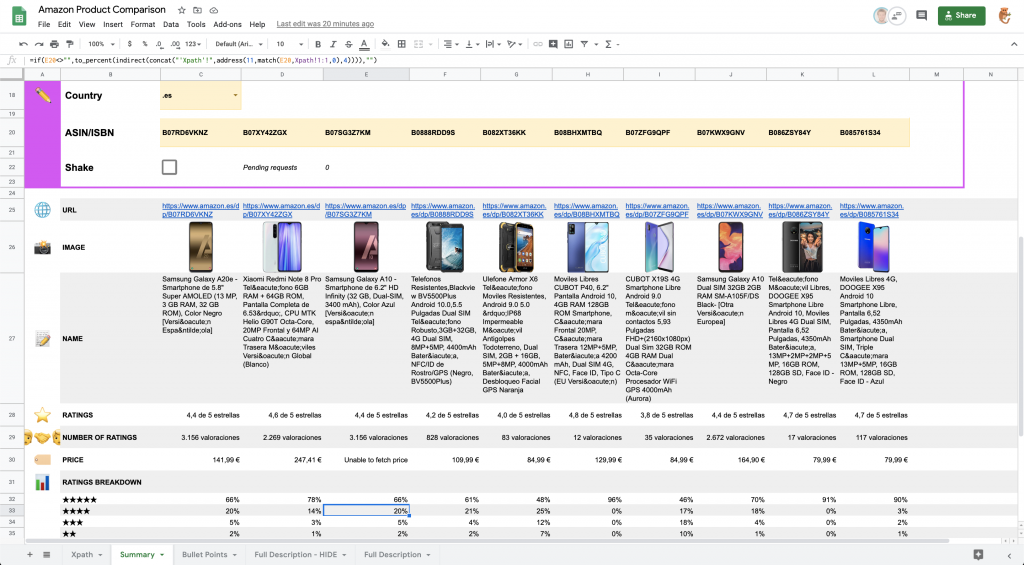
Task: Switch to Bullet Points sheet tab
Action: [208, 555]
